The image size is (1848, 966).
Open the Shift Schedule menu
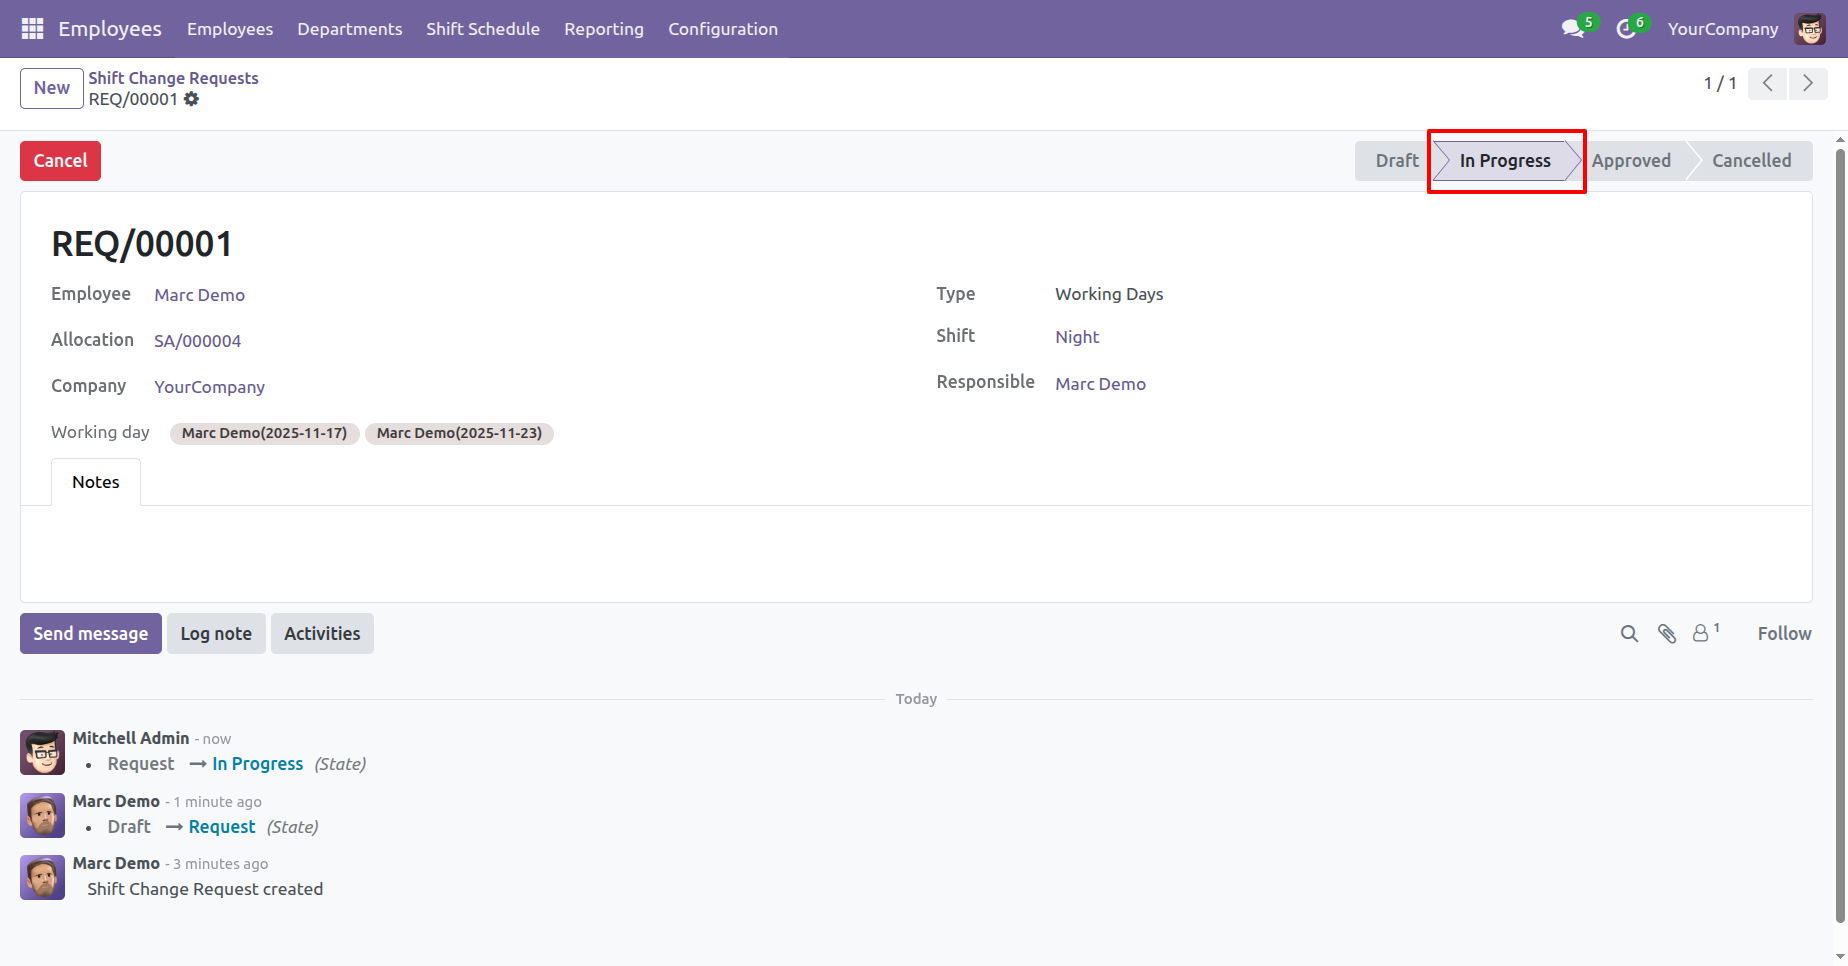(x=483, y=29)
